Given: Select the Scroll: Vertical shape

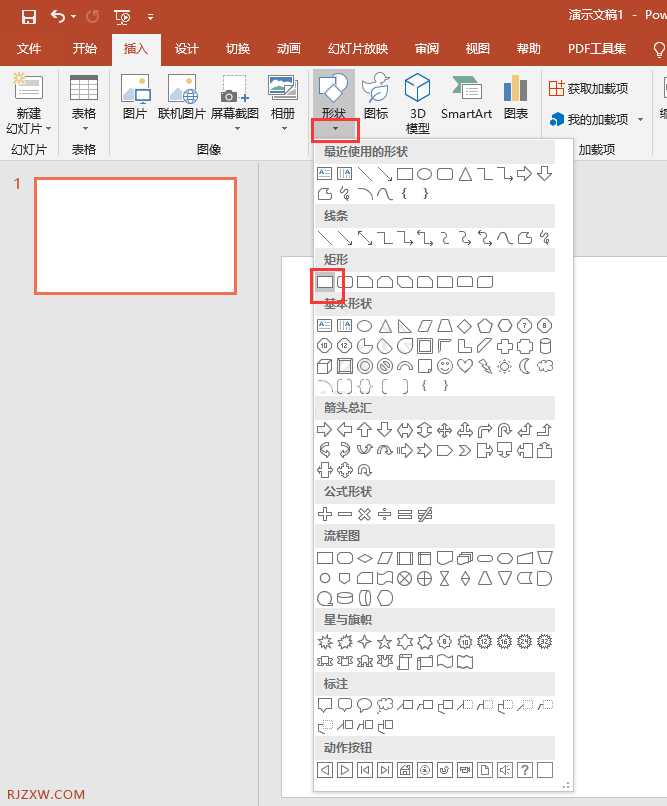Looking at the screenshot, I should (x=405, y=662).
